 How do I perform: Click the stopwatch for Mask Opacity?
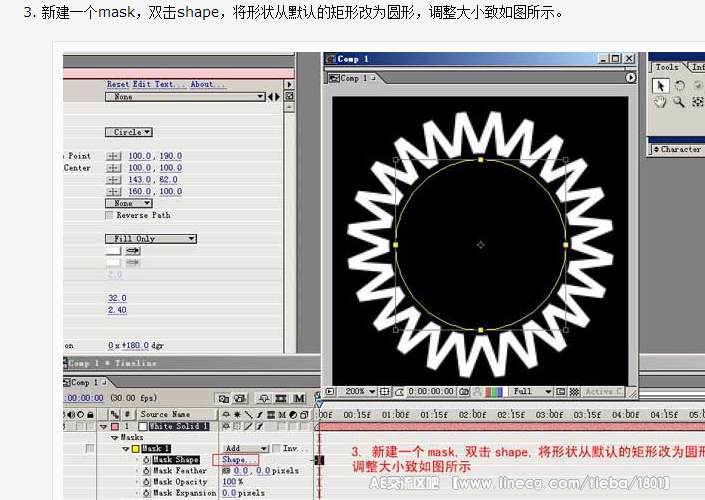pyautogui.click(x=147, y=482)
